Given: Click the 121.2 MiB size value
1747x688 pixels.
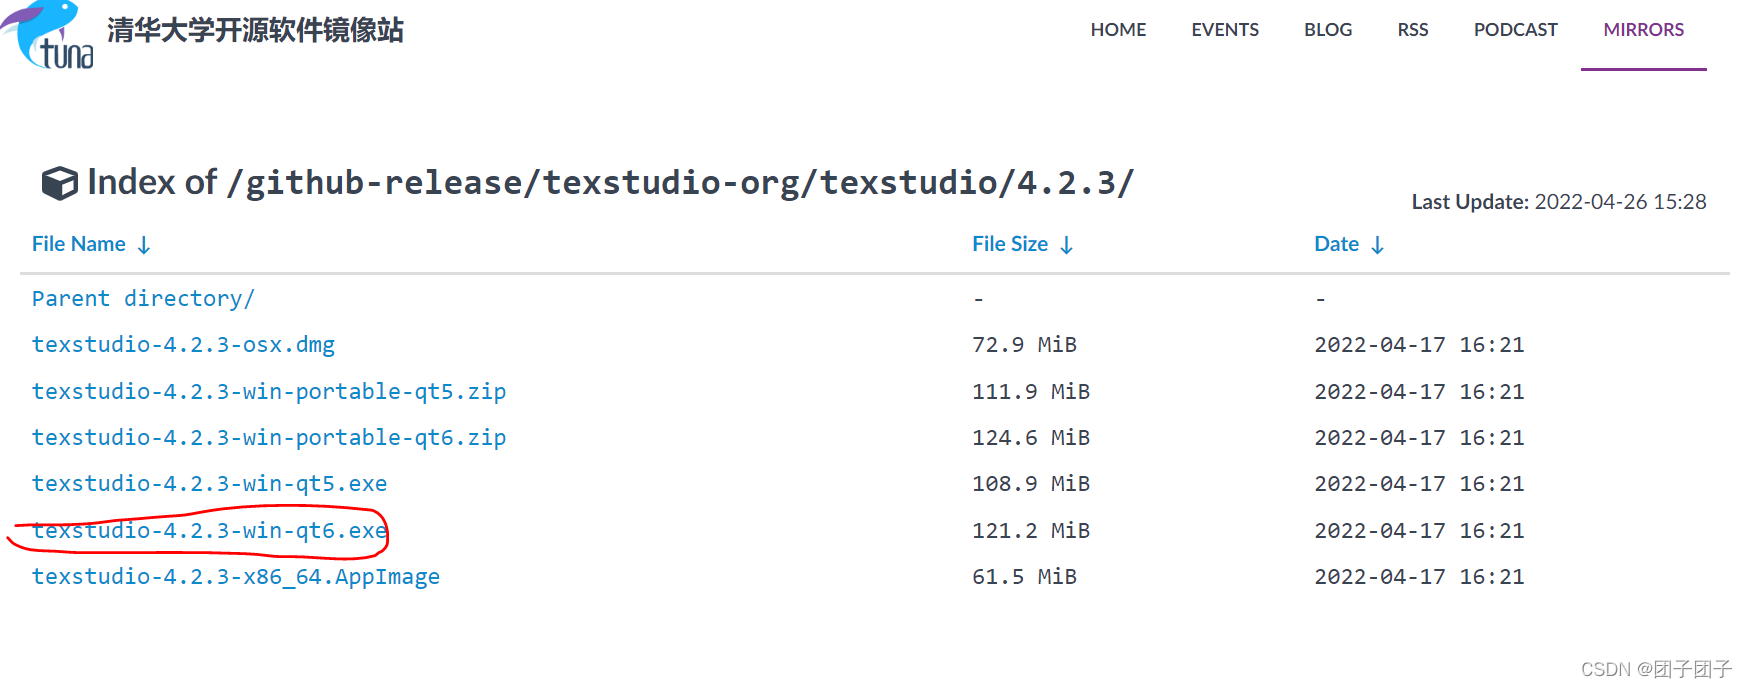Looking at the screenshot, I should tap(1031, 531).
